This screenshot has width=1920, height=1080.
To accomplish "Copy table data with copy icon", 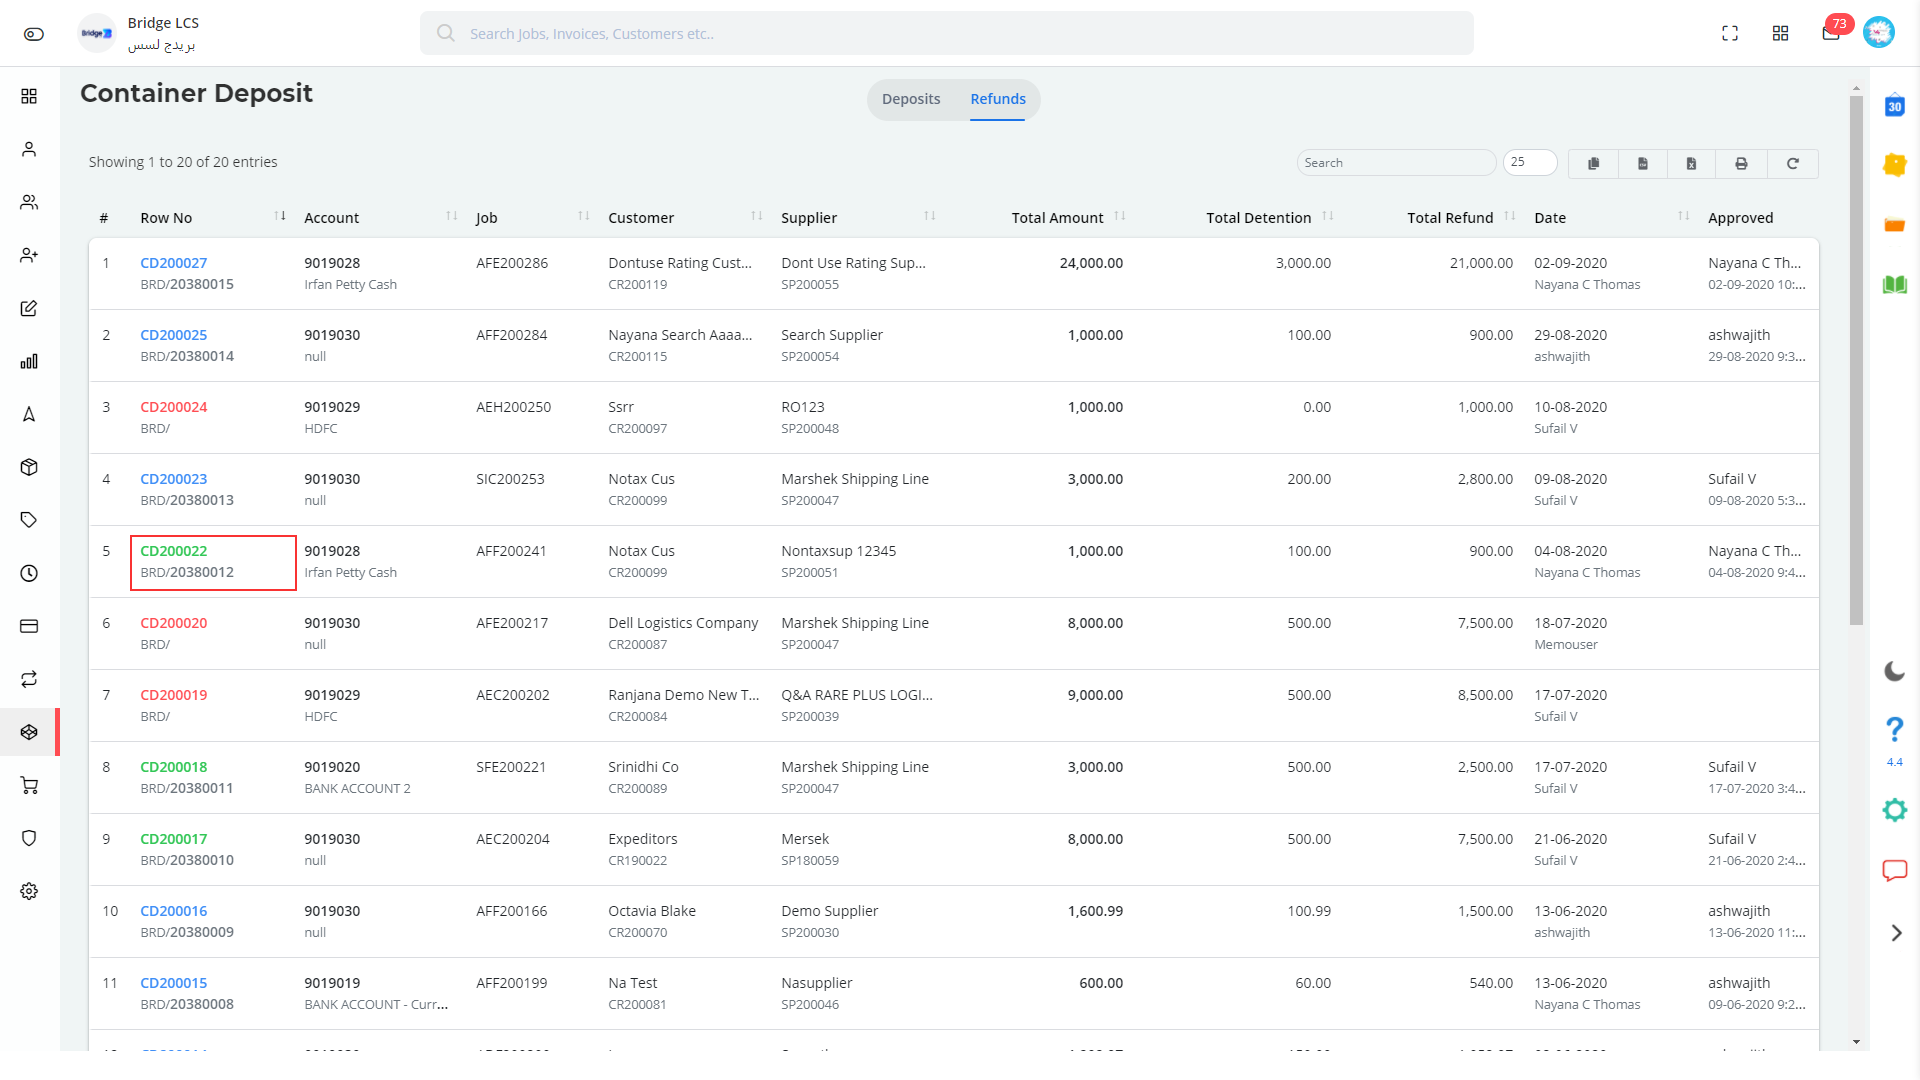I will click(x=1594, y=164).
